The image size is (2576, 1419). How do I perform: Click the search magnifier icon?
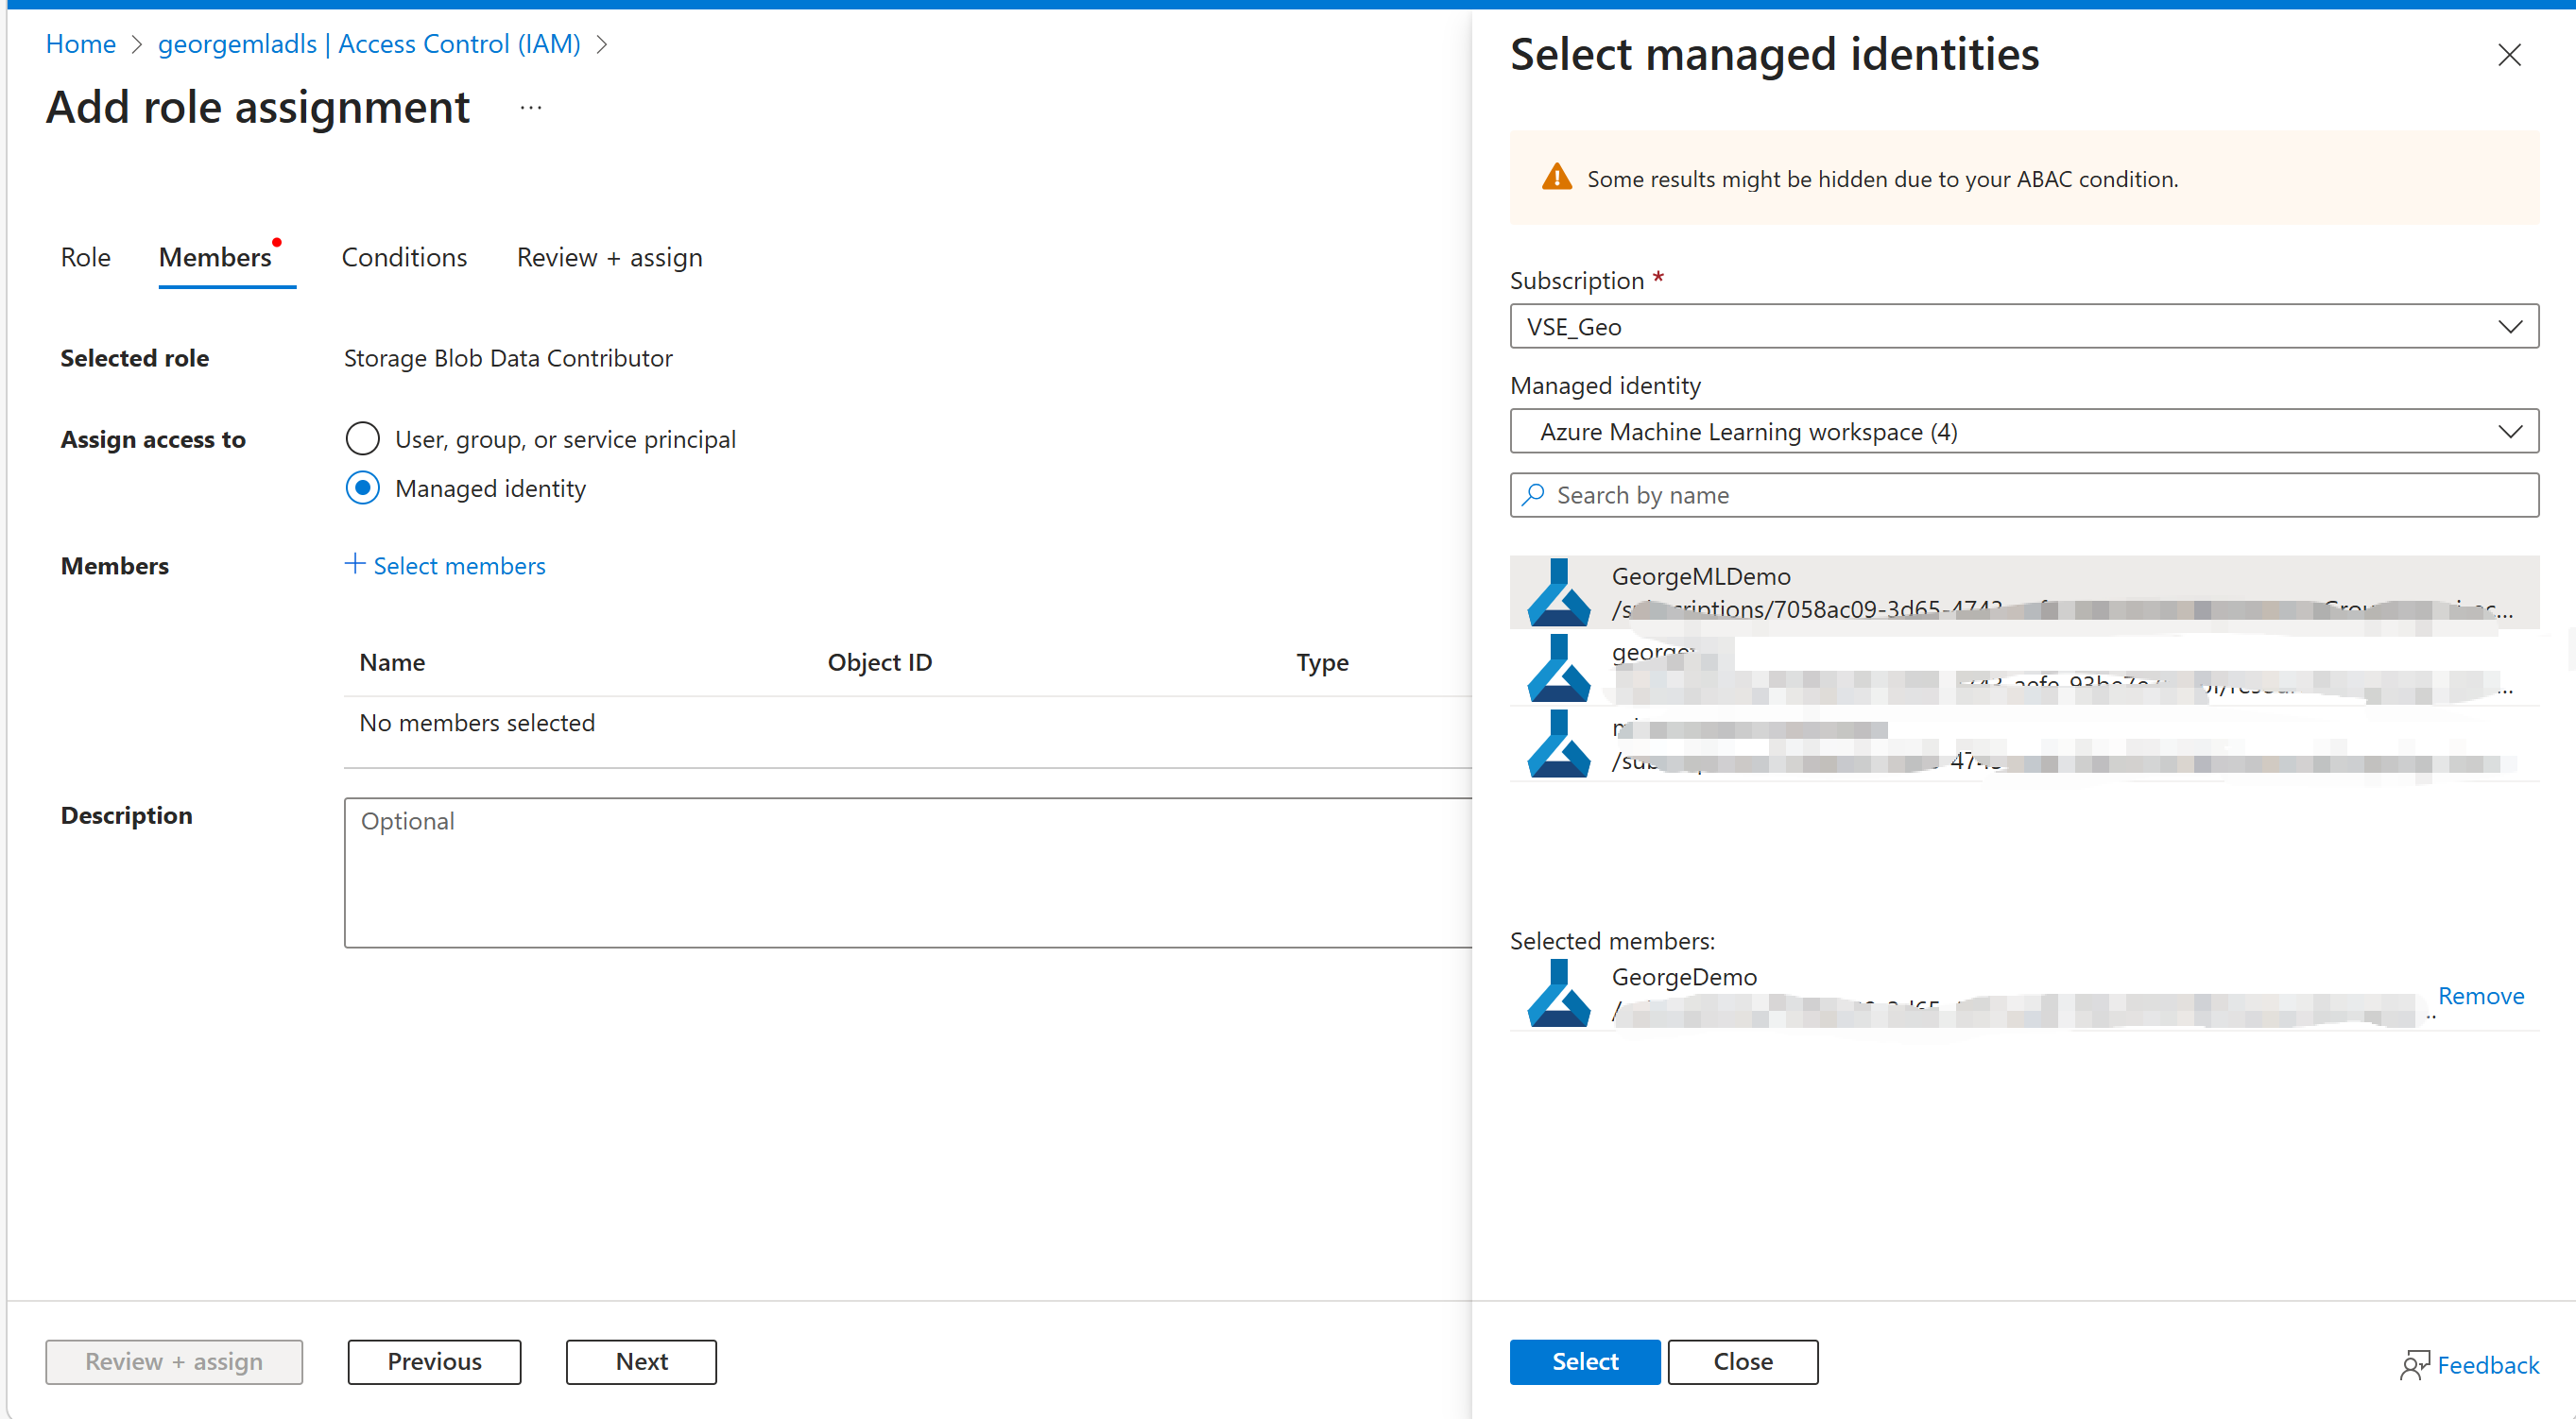(x=1533, y=495)
